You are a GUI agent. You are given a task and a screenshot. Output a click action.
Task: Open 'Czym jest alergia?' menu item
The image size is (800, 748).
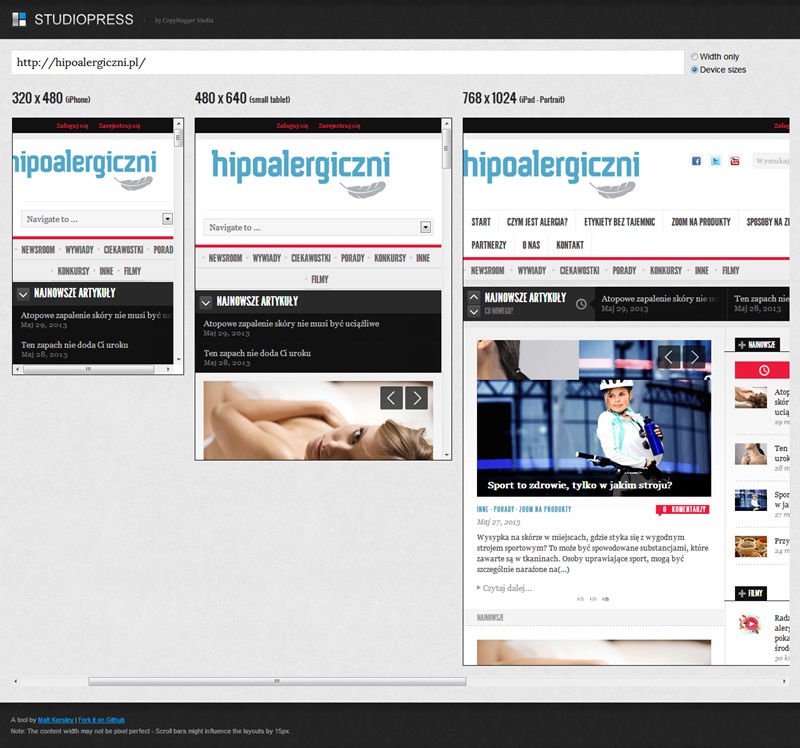tap(537, 222)
